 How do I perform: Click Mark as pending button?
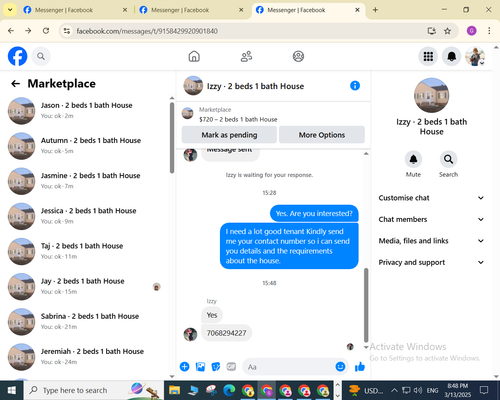[229, 135]
